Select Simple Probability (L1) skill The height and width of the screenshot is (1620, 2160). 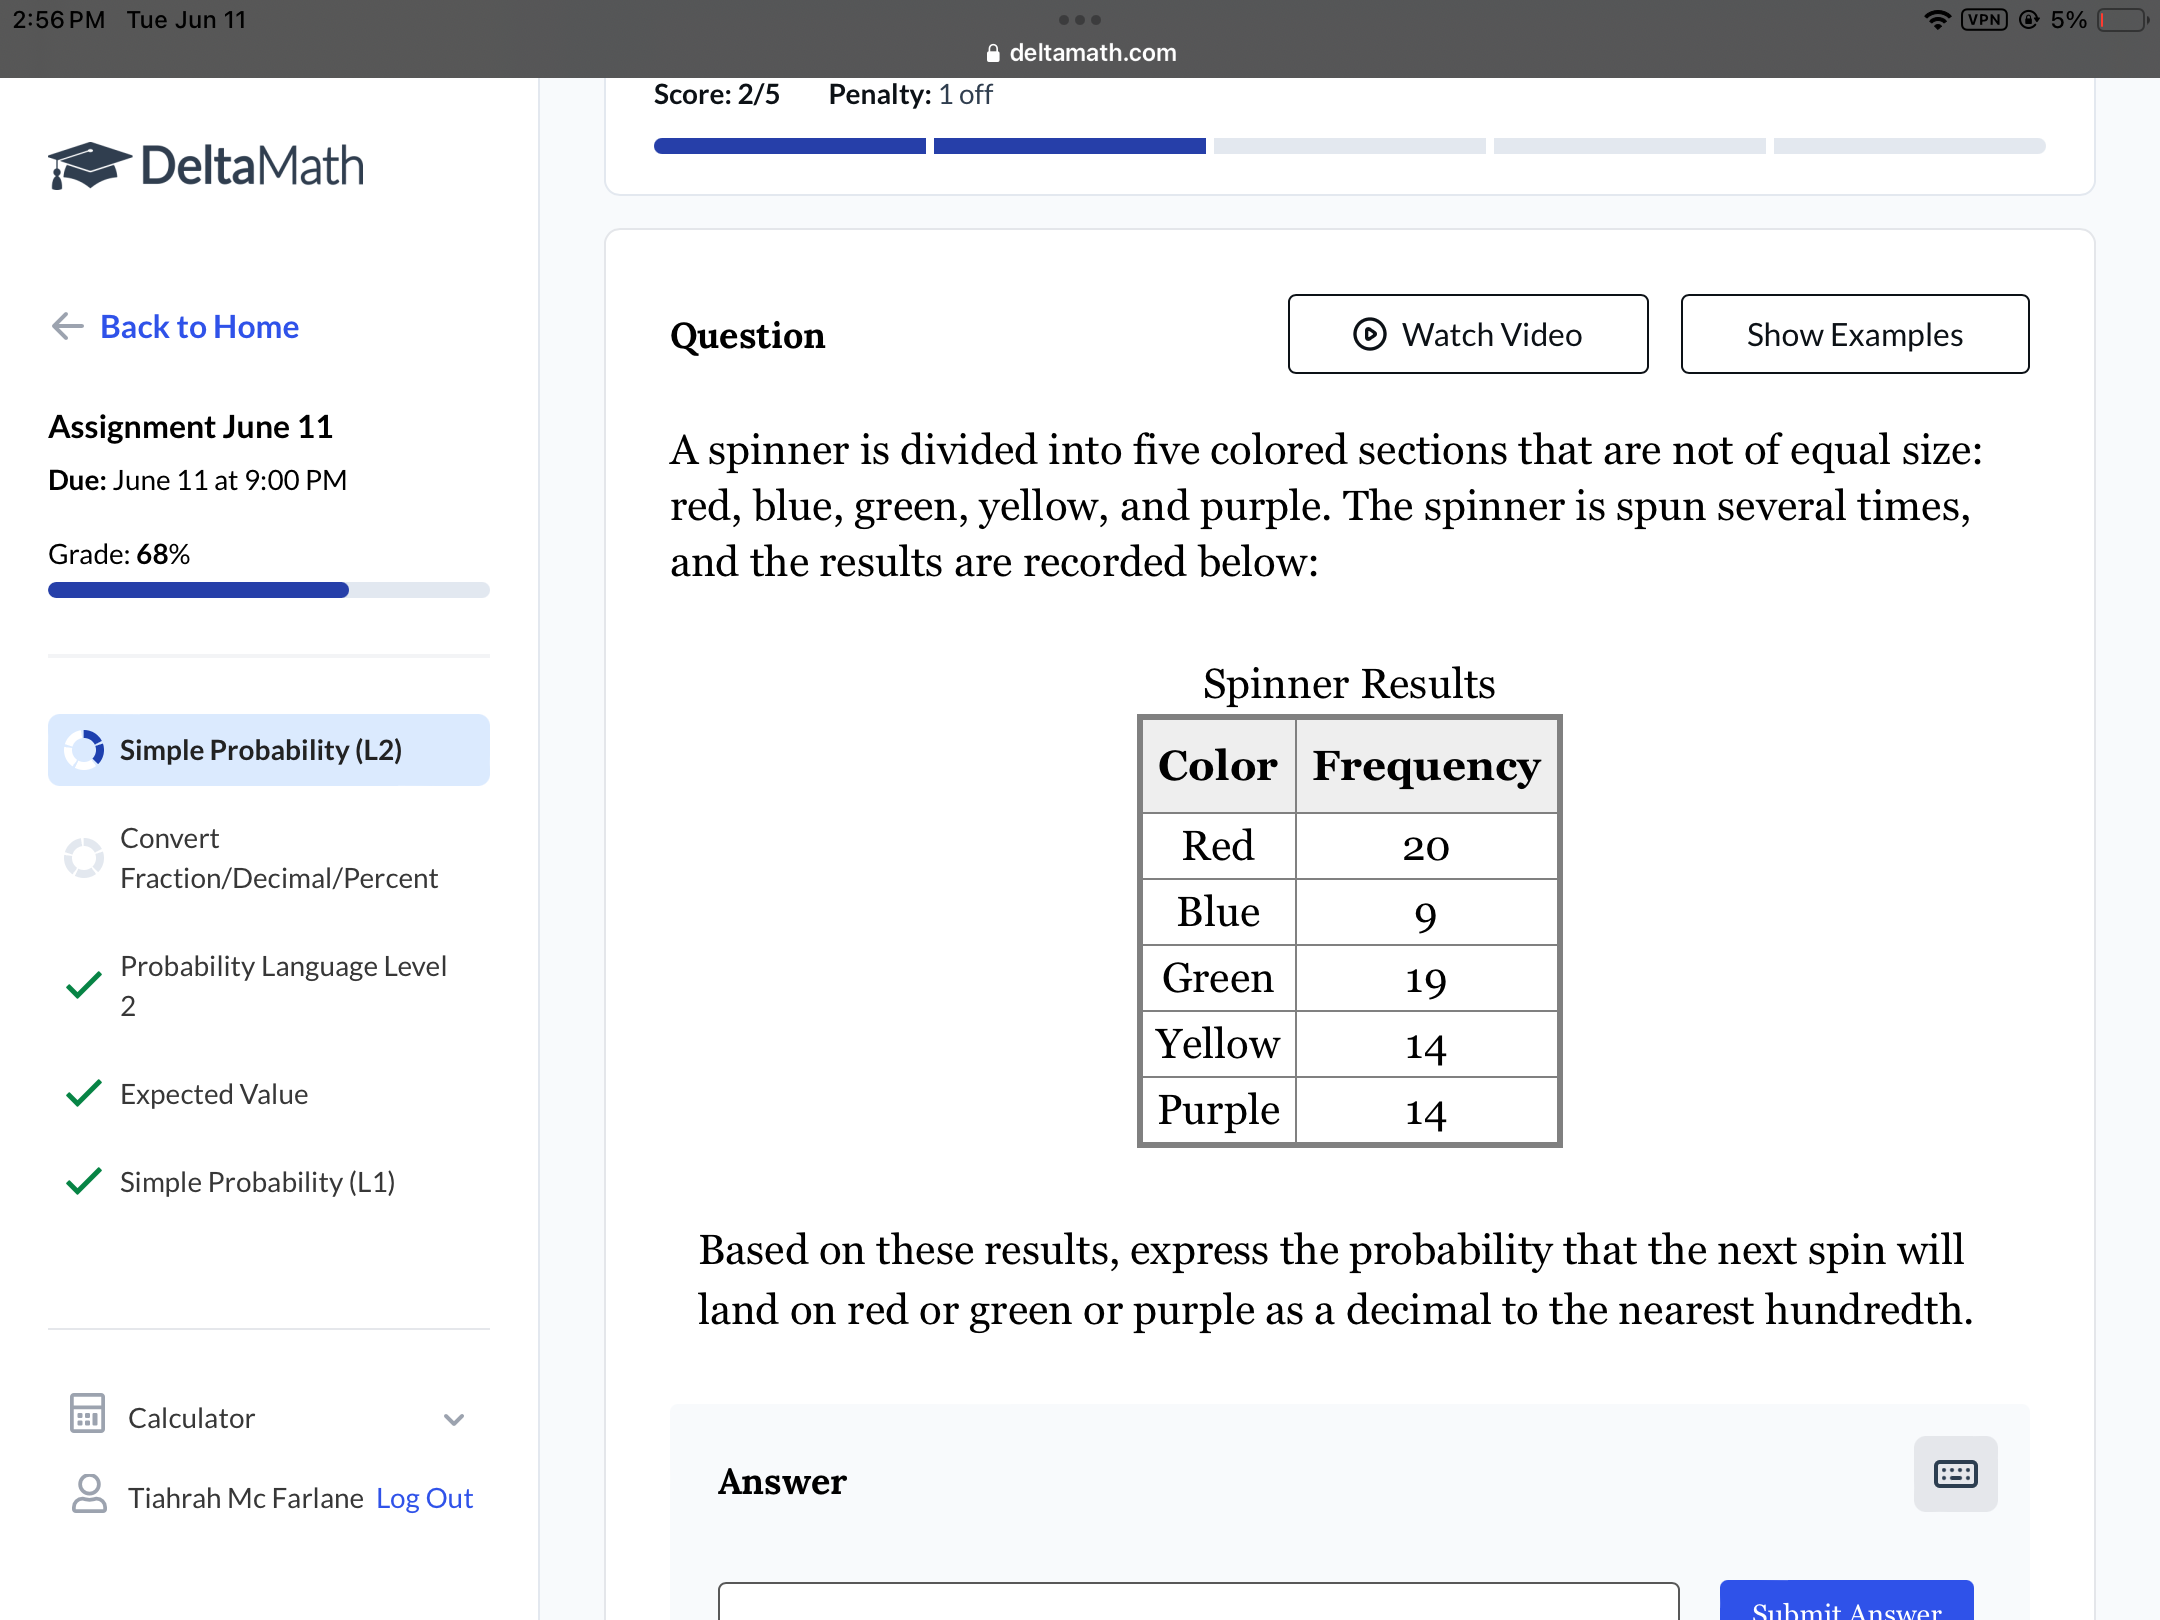point(257,1182)
